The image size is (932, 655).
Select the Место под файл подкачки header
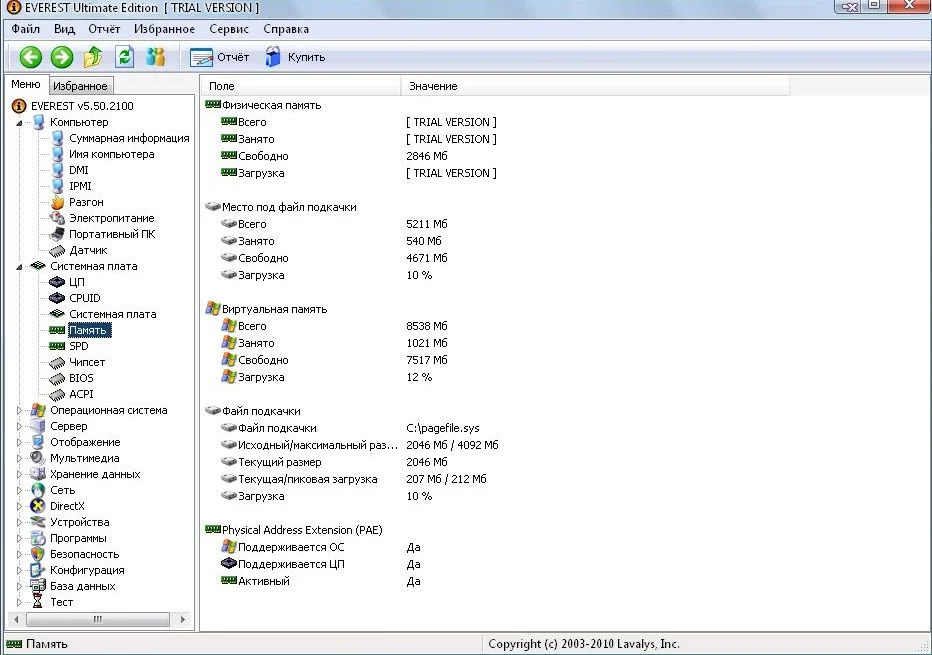click(289, 207)
